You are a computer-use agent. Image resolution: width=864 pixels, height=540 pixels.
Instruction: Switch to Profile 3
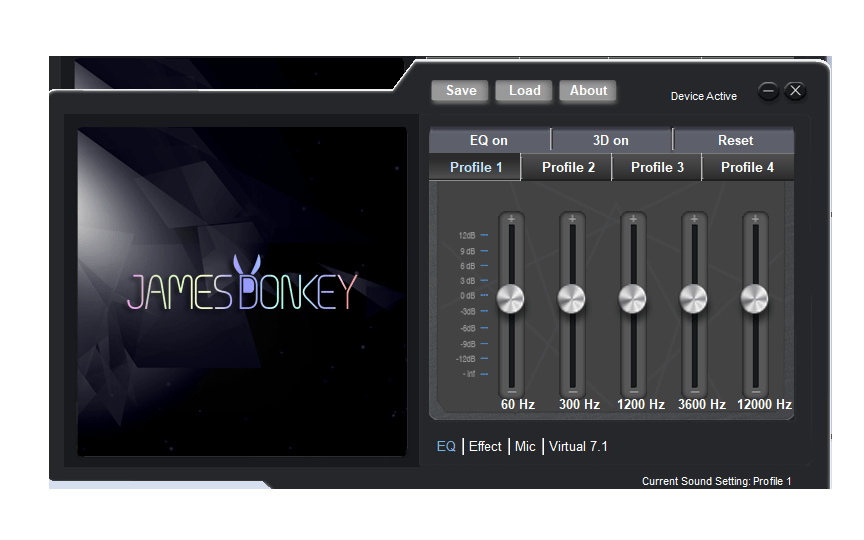coord(657,168)
